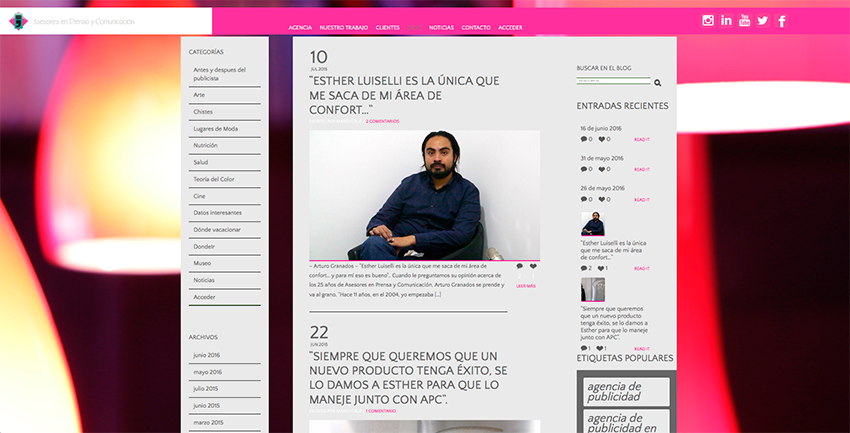The height and width of the screenshot is (433, 850).
Task: Click the site logo beside Asesores en Prensa
Action: (x=18, y=21)
